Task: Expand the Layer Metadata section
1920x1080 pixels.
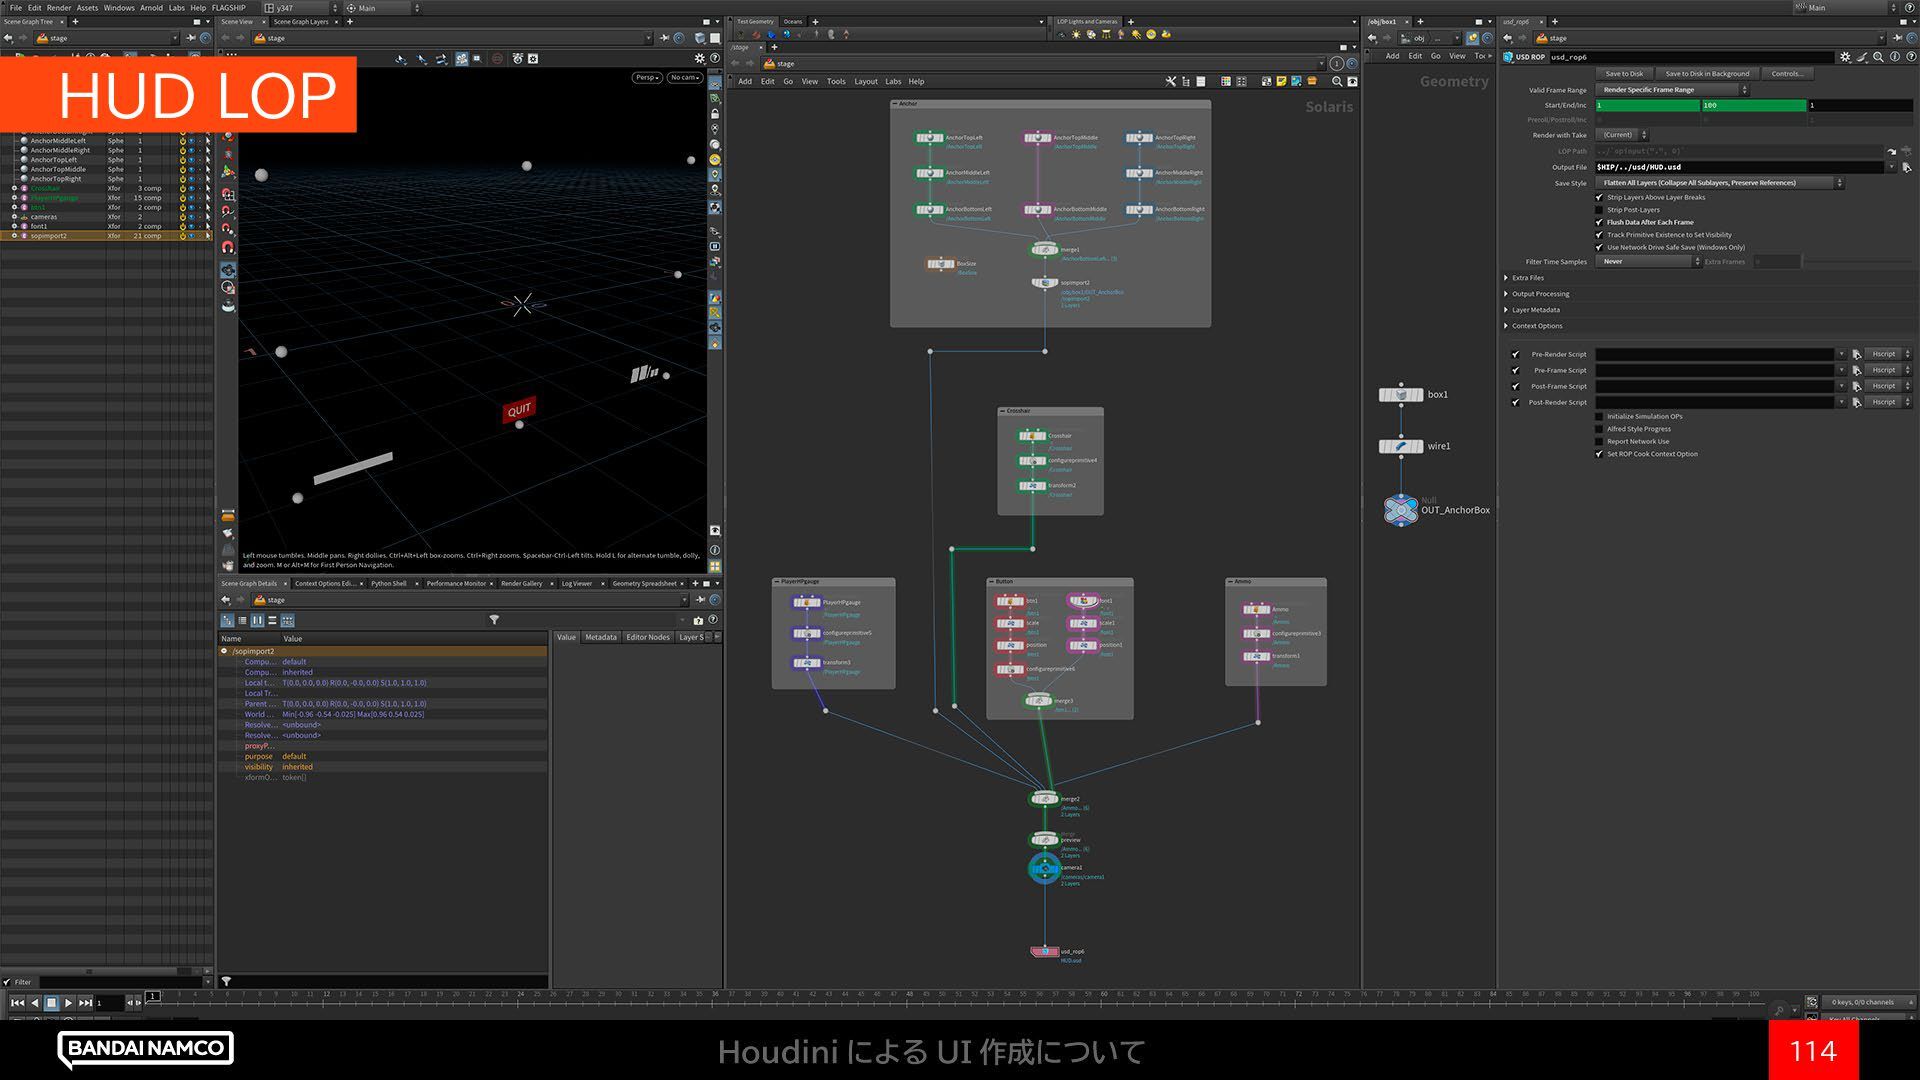Action: coord(1535,310)
